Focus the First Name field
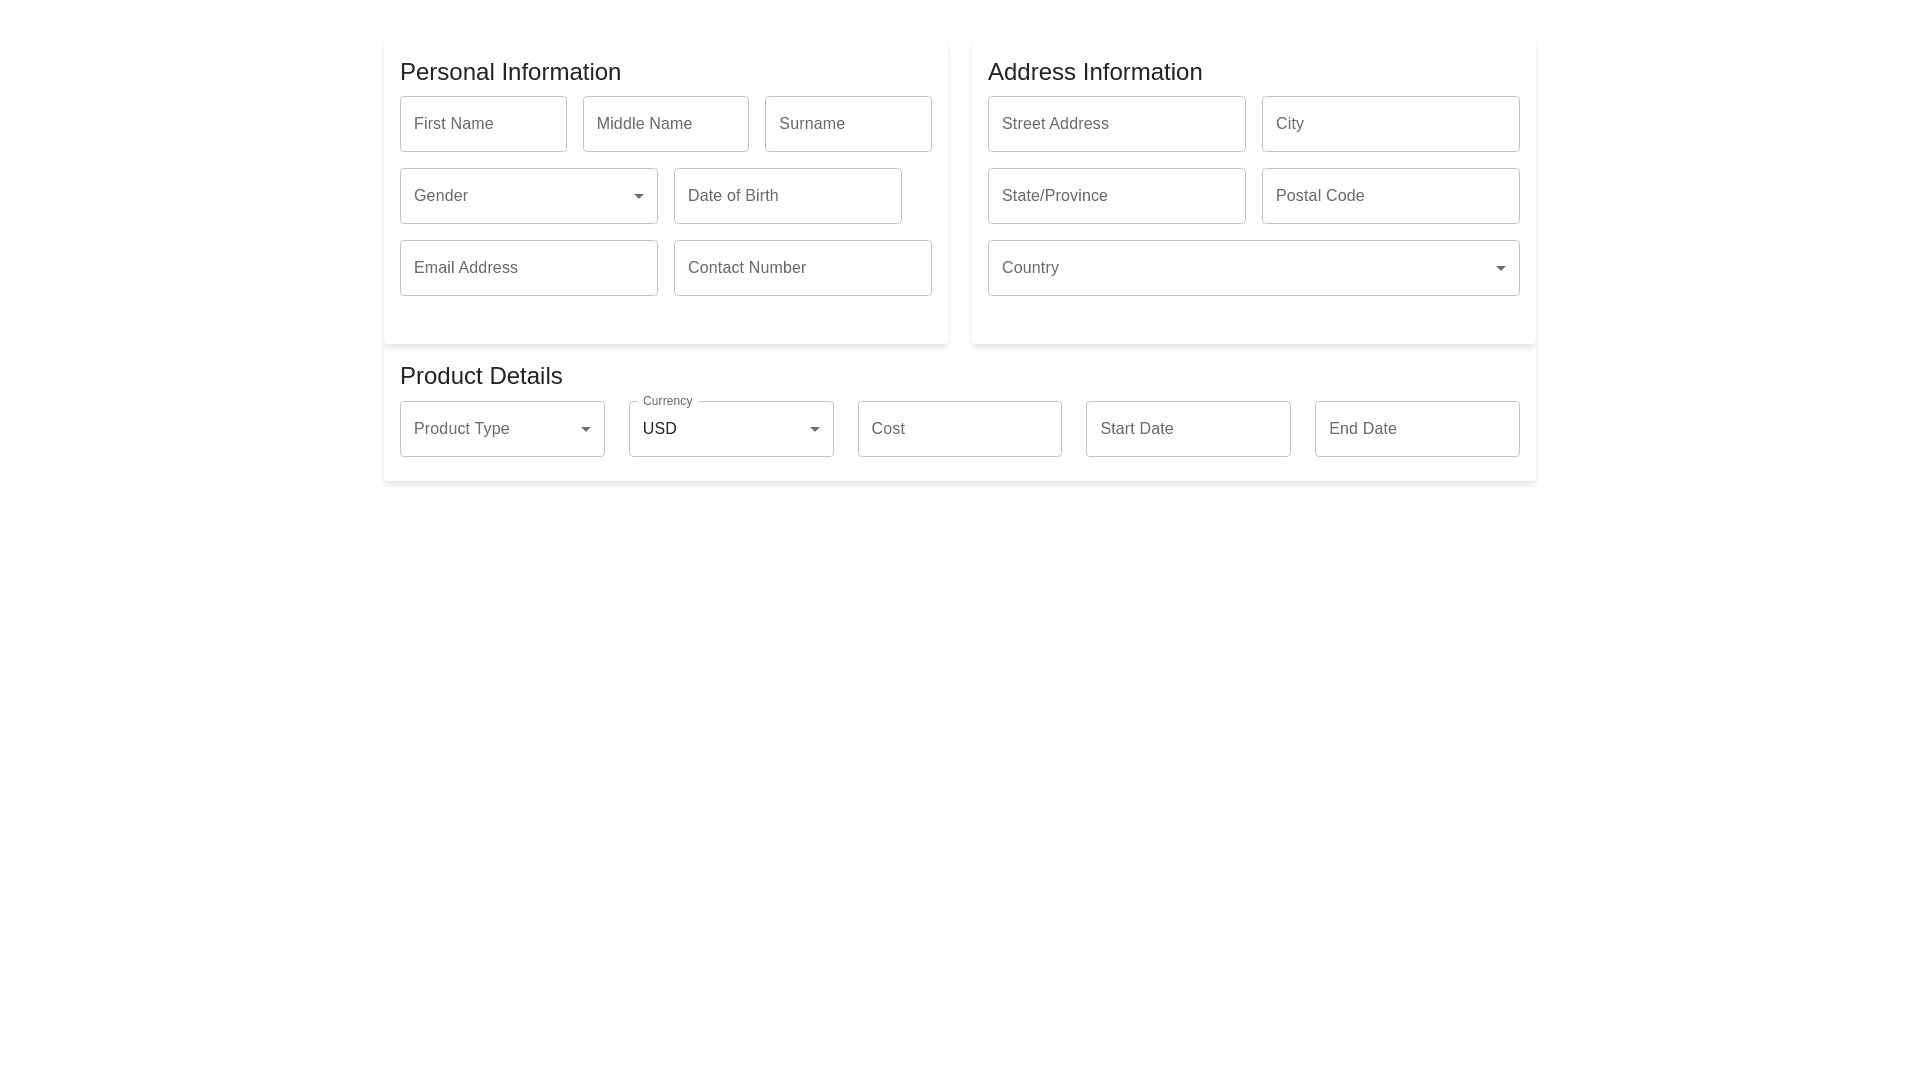1920x1080 pixels. 483,124
